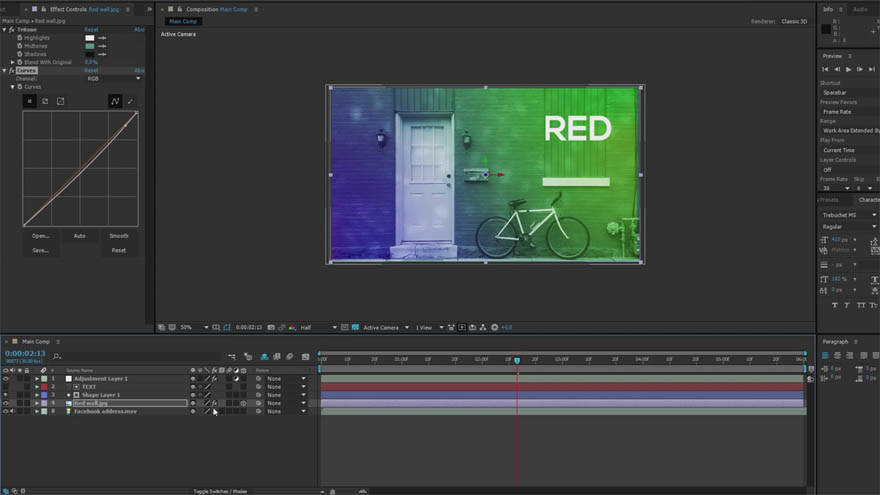Open the graph editor icon
Image resolution: width=880 pixels, height=495 pixels.
click(x=305, y=356)
